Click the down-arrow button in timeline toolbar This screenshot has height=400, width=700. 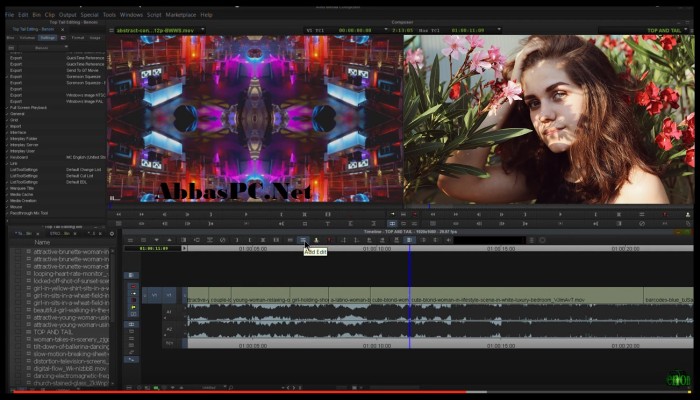[156, 240]
